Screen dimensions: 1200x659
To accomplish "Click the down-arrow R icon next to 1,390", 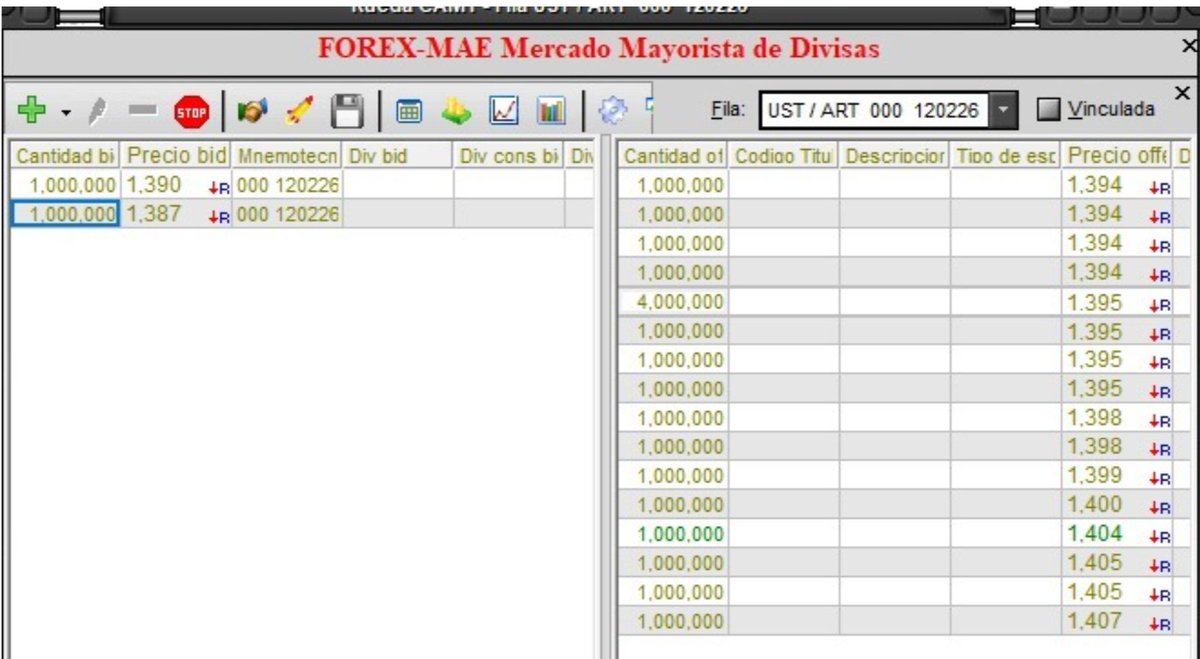I will coord(220,187).
